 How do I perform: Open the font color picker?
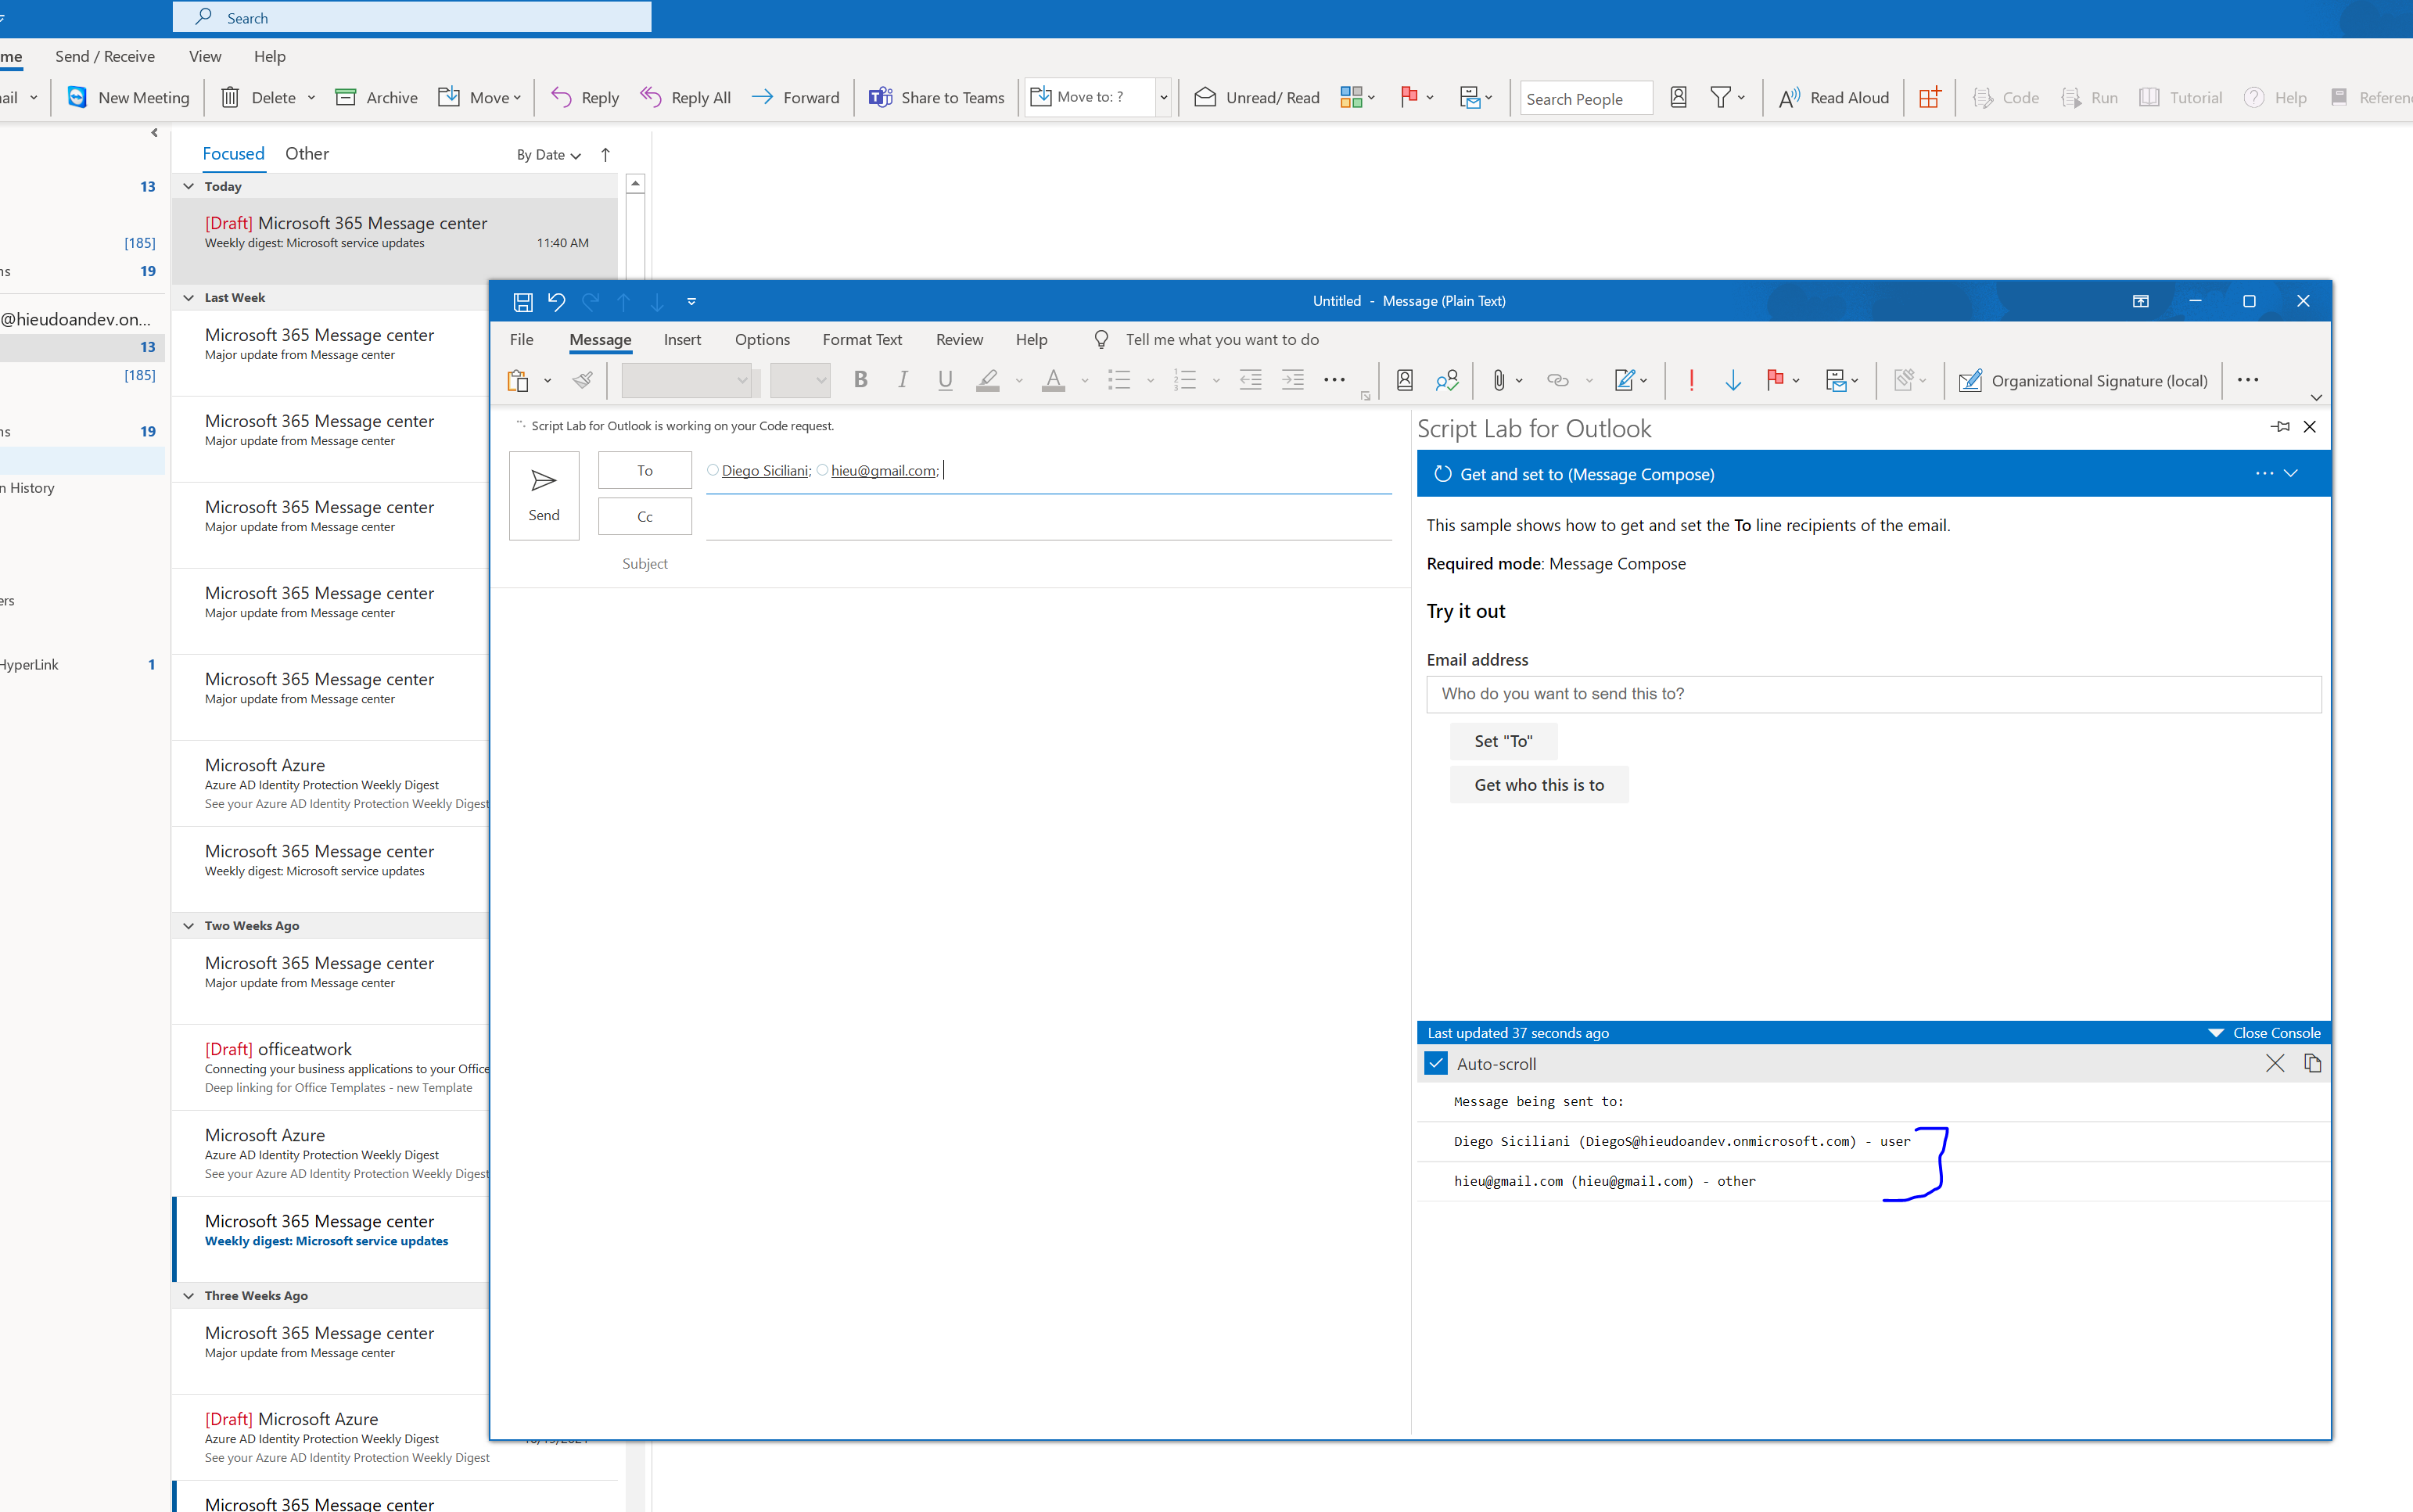click(x=1085, y=382)
